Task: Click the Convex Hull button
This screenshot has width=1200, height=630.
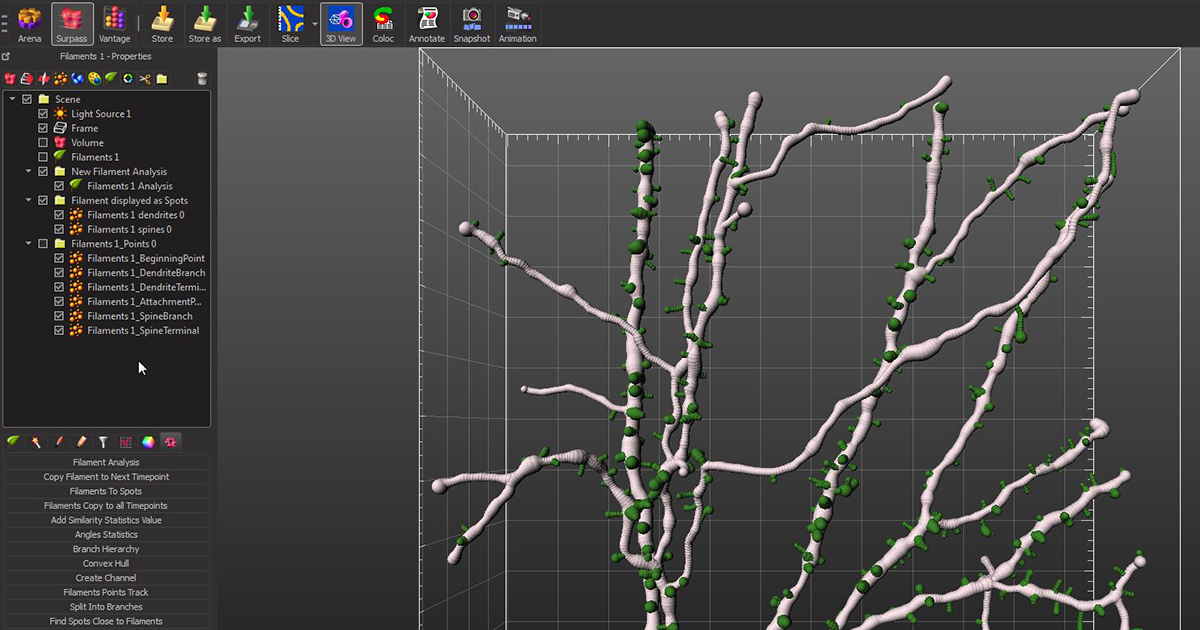Action: coord(106,563)
